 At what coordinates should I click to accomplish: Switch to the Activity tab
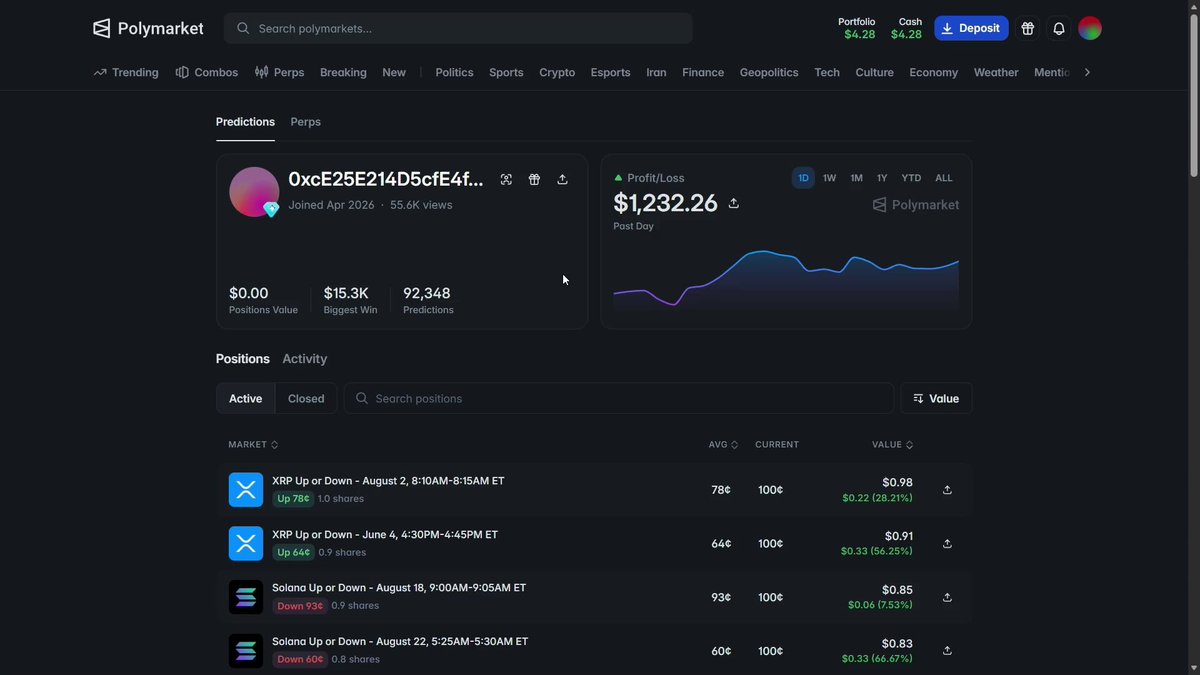(305, 359)
